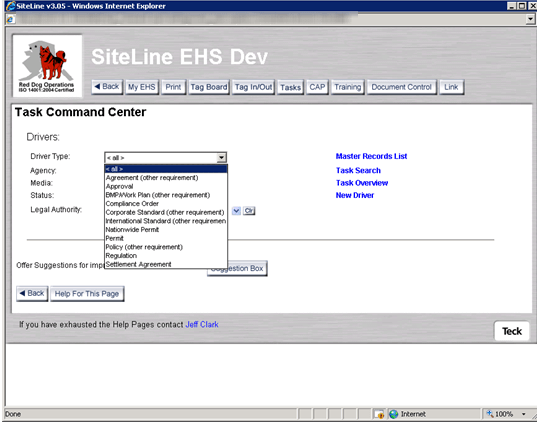The height and width of the screenshot is (424, 537).
Task: Open the Task Overview link
Action: click(362, 183)
